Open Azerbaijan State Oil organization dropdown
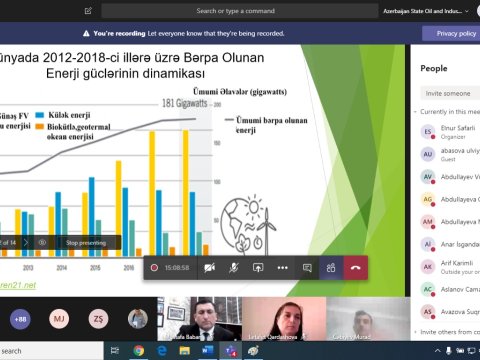This screenshot has width=480, height=360. click(426, 11)
